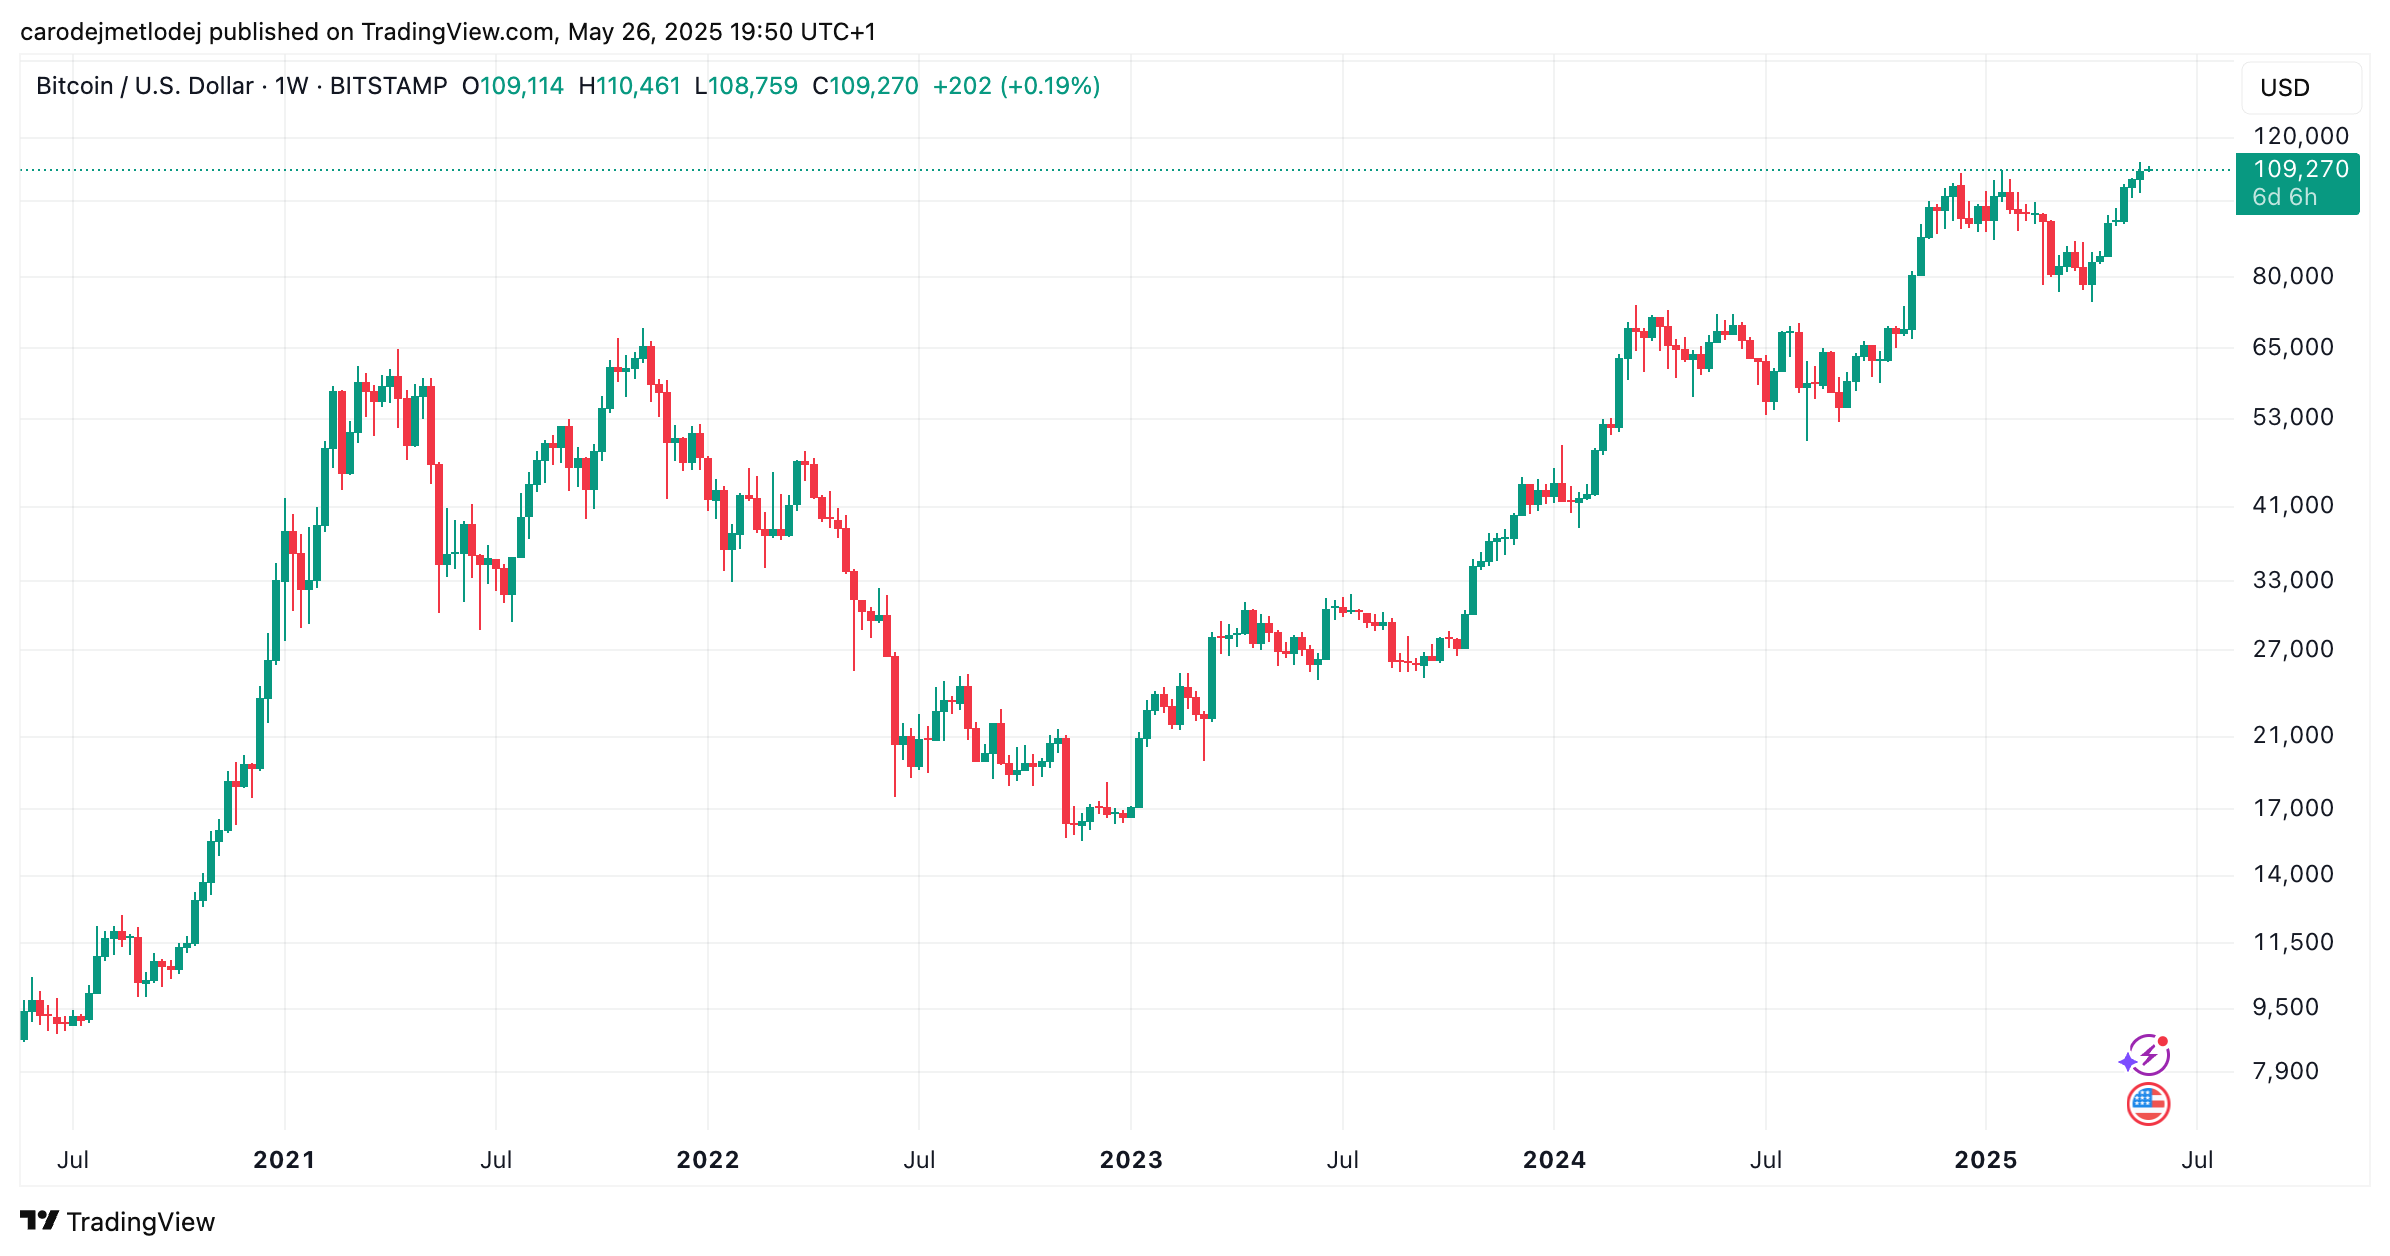This screenshot has height=1256, width=2390.
Task: Open the USD currency dropdown
Action: [x=2301, y=88]
